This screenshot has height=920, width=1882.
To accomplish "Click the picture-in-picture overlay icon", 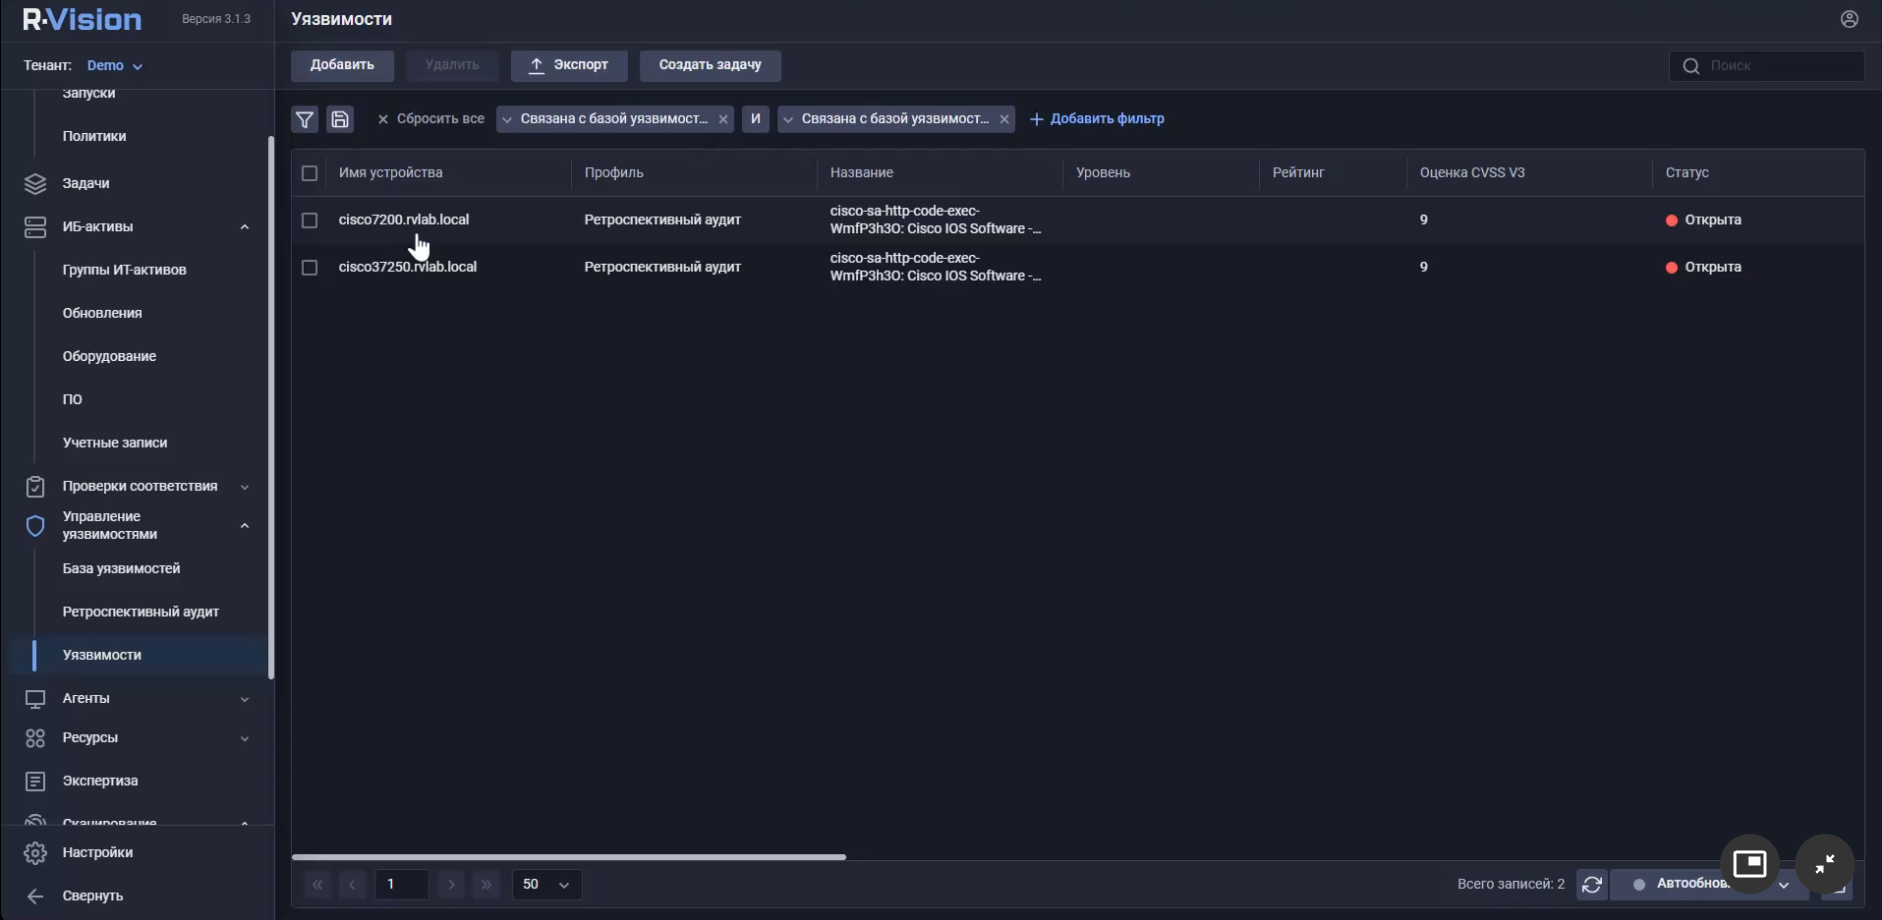I will (1749, 864).
